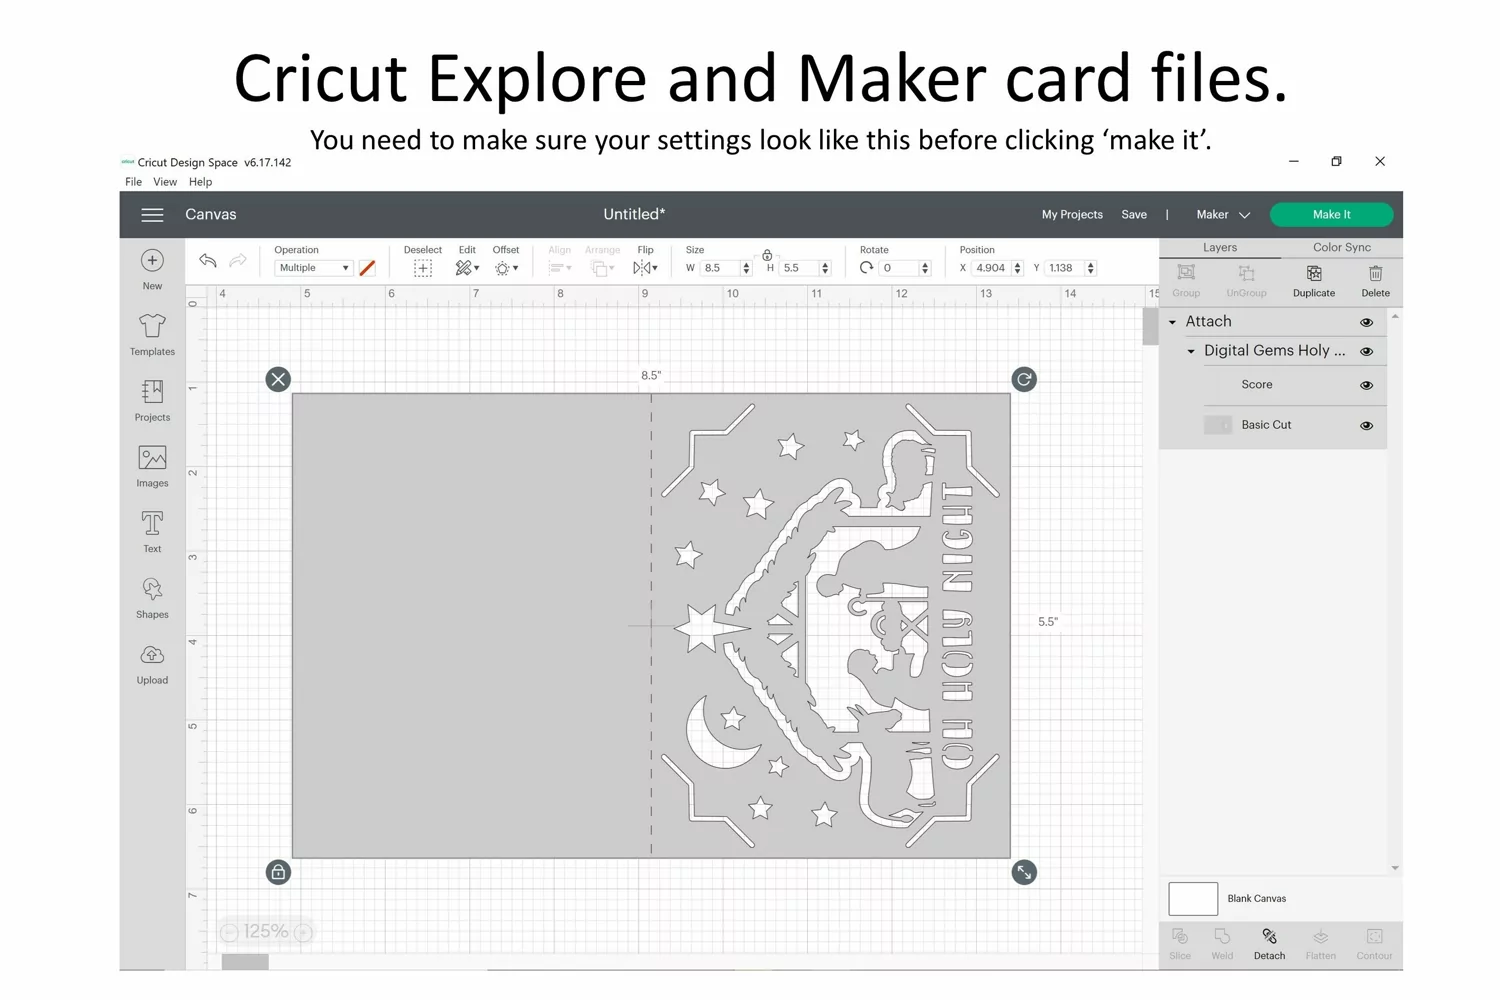The width and height of the screenshot is (1500, 1000).
Task: Hide the Basic Cut layer
Action: coord(1366,425)
